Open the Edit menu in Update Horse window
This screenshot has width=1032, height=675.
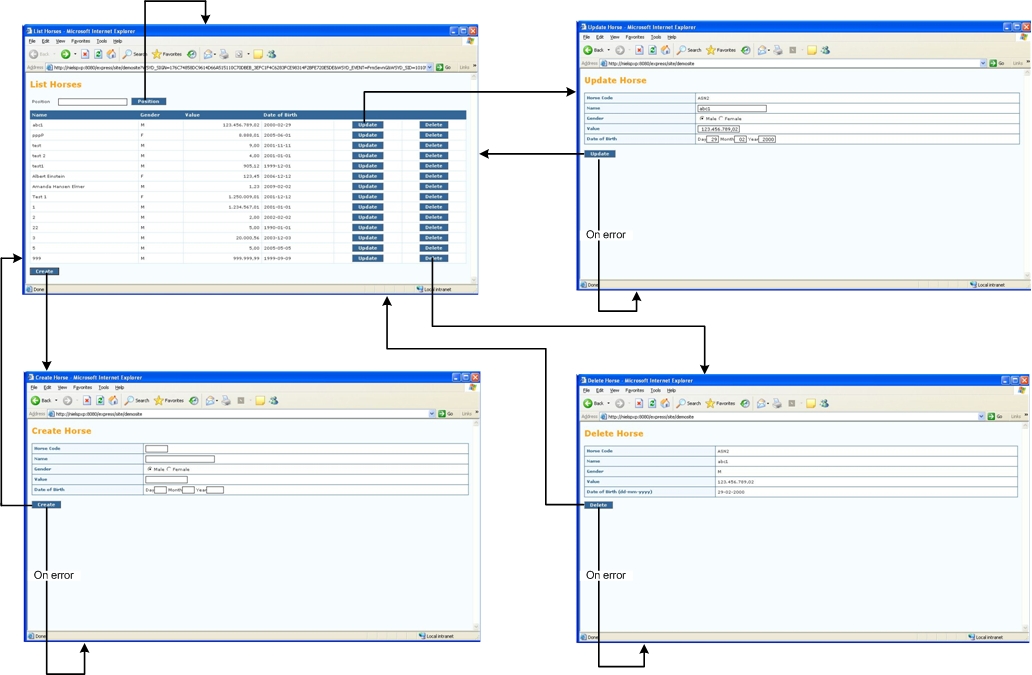coord(600,37)
